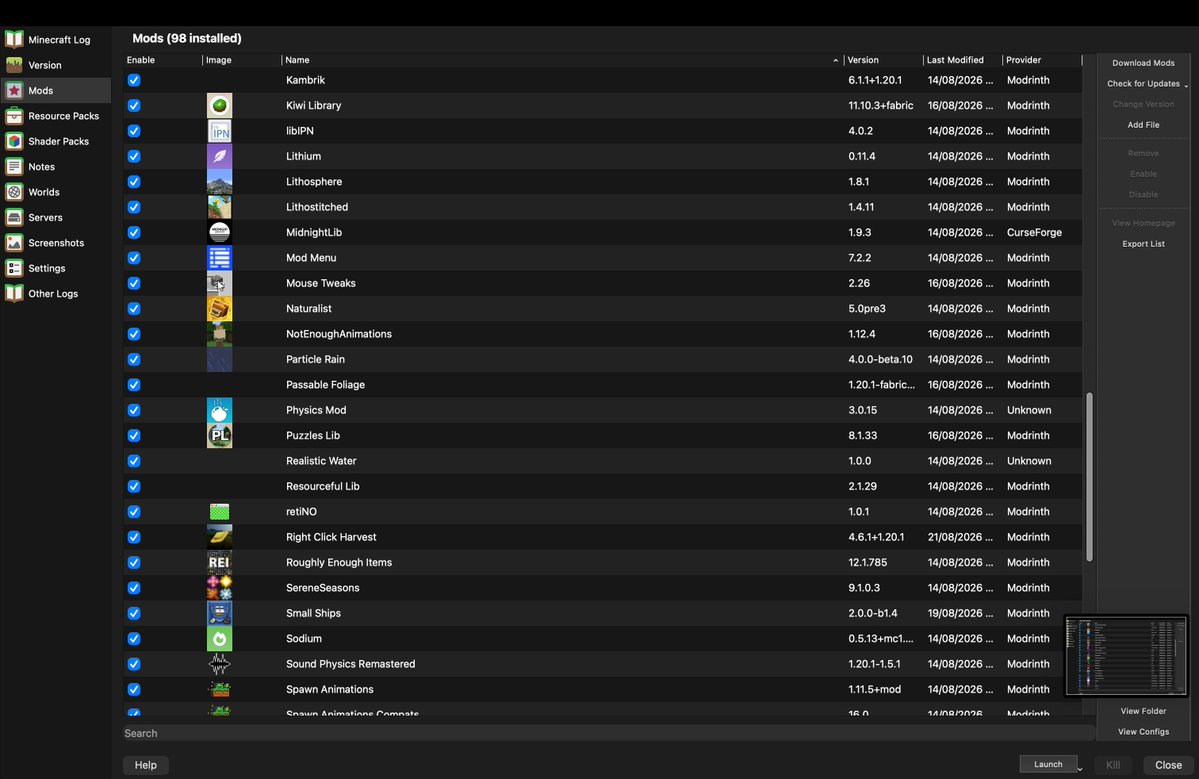Click the Screenshots picture icon
Viewport: 1199px width, 779px height.
point(14,242)
